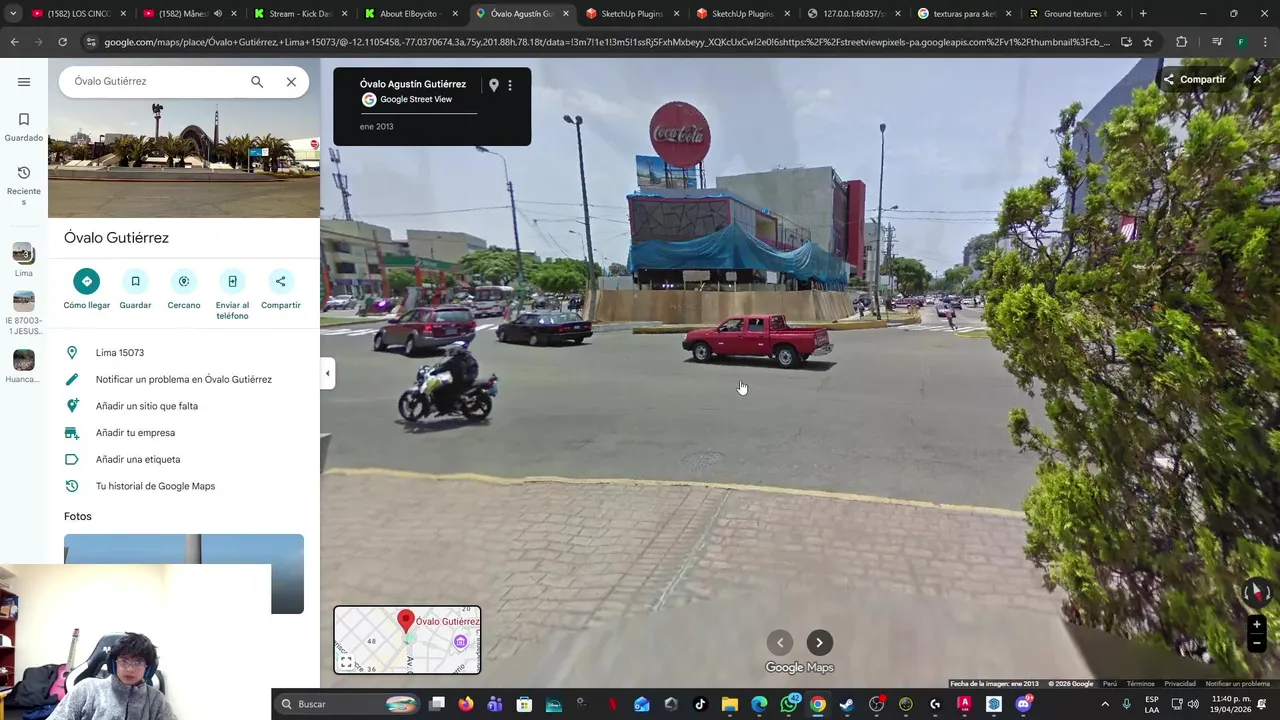
Task: Switch to the LOS CINCO YouTube tab
Action: [x=78, y=14]
